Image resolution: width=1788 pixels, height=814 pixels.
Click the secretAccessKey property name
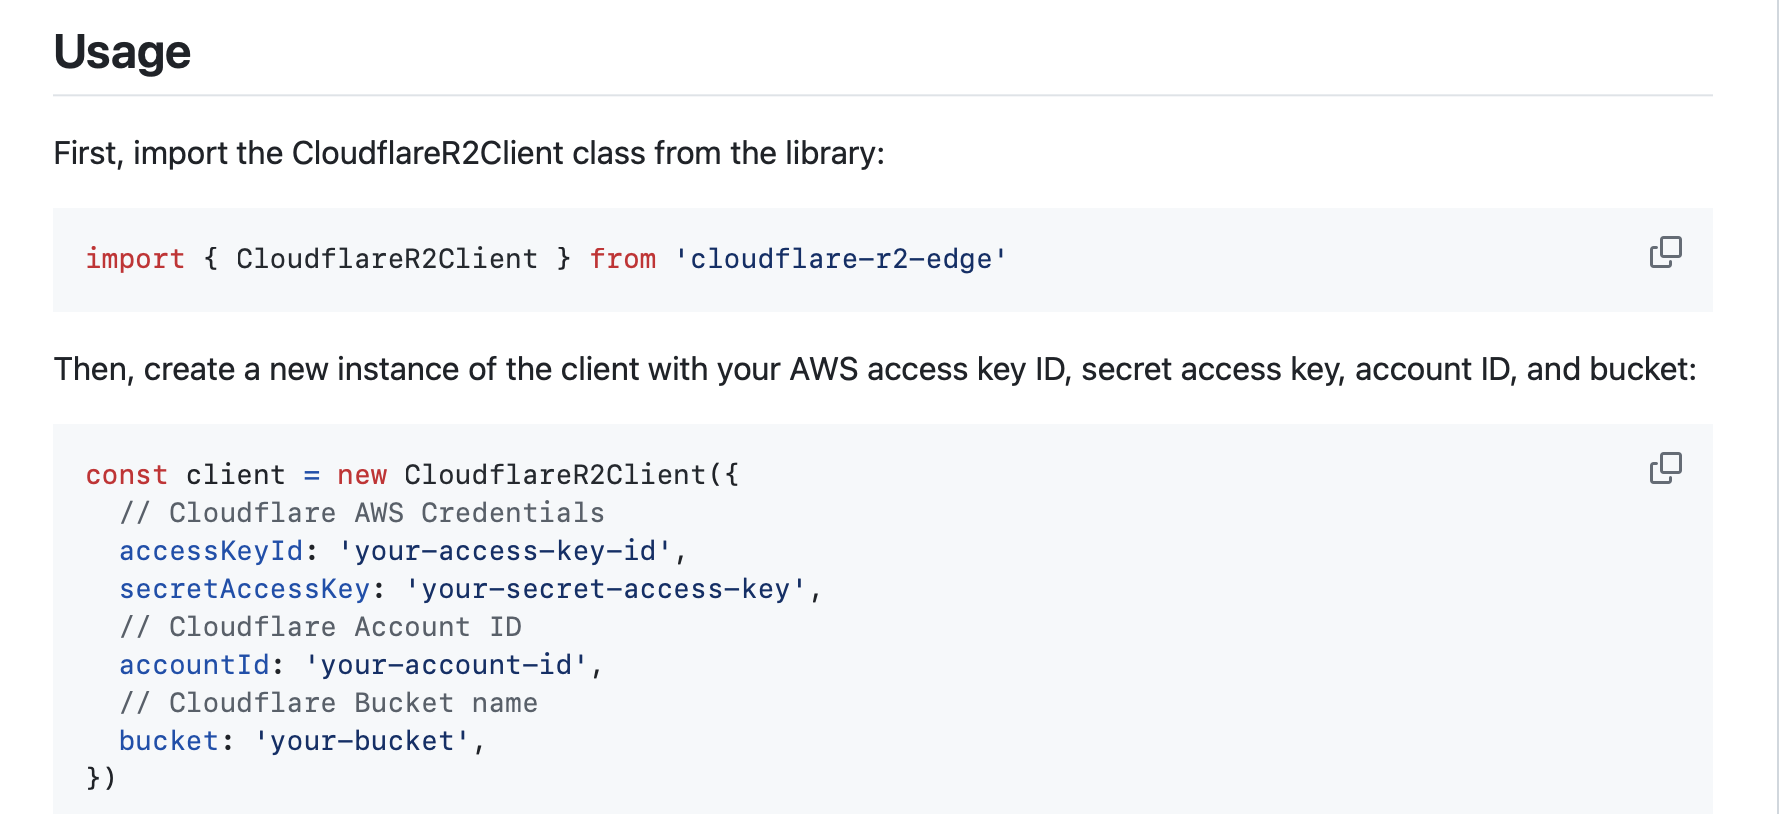(245, 589)
